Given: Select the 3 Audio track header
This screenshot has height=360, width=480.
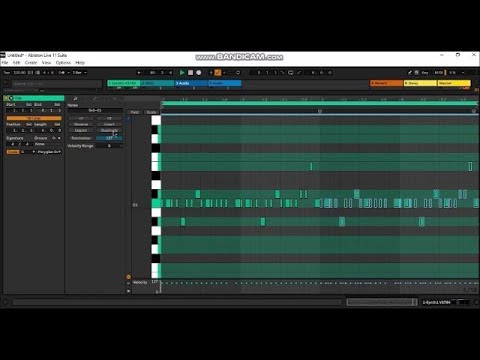Looking at the screenshot, I should (x=192, y=83).
